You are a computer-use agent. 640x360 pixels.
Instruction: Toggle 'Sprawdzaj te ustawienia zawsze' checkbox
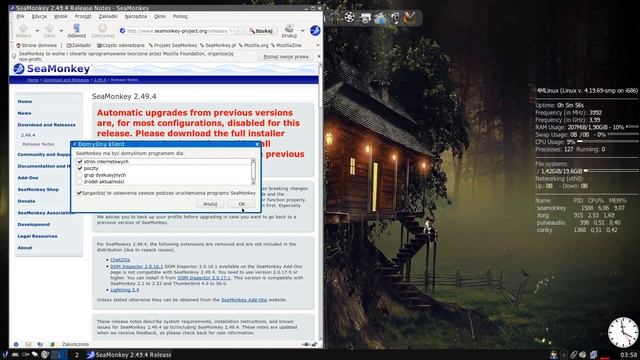[79, 193]
